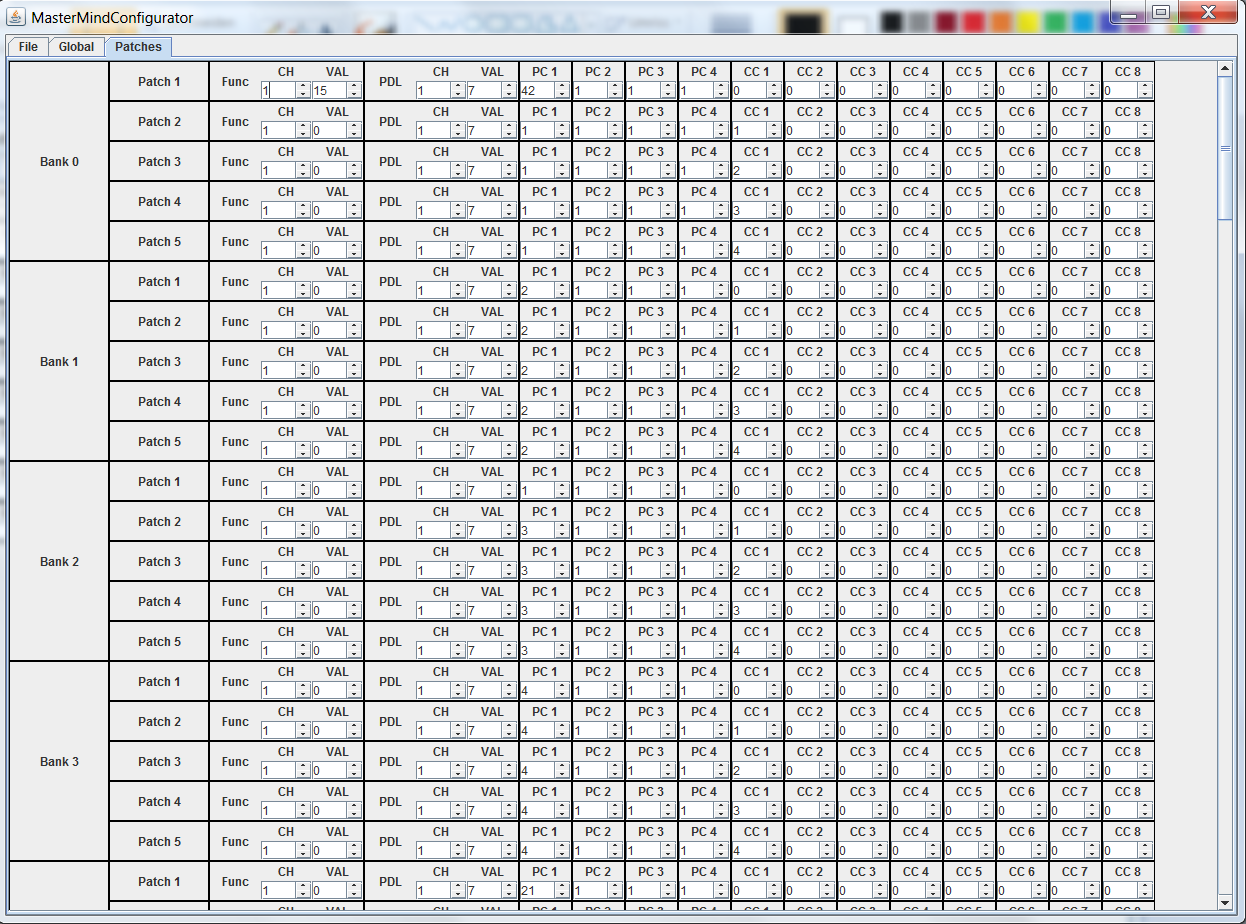Click the Java icon in the title bar
The height and width of the screenshot is (924, 1246).
16,18
